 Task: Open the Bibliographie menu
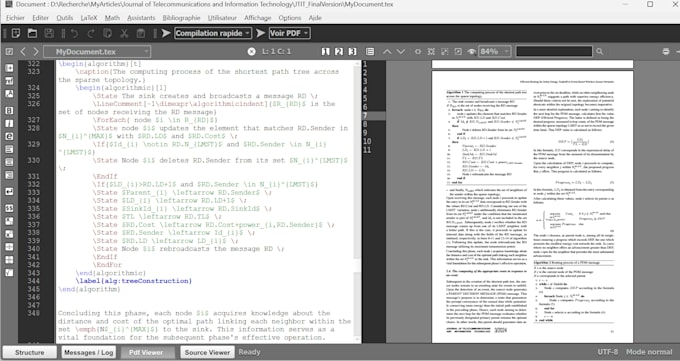181,18
